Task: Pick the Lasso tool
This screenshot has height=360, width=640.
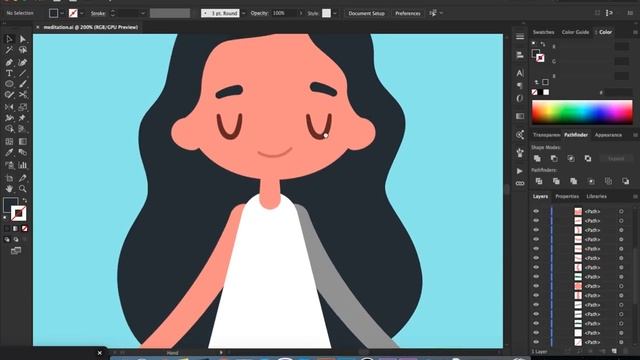Action: point(22,50)
